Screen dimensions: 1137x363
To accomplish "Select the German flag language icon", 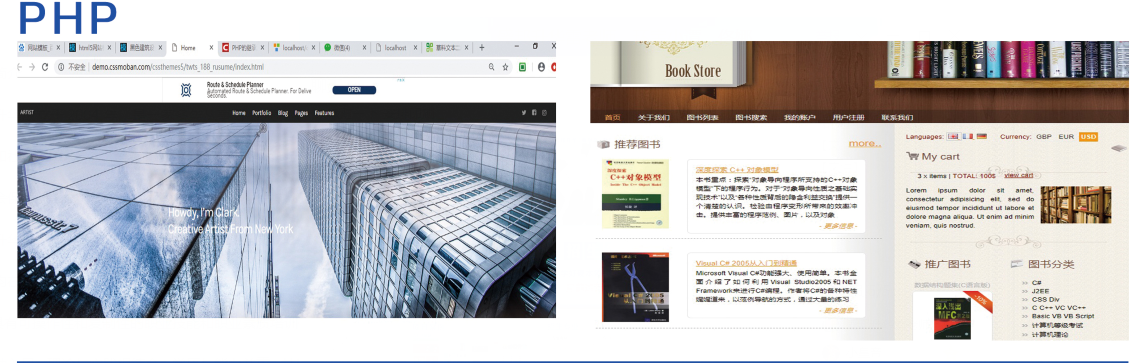I will coord(981,136).
